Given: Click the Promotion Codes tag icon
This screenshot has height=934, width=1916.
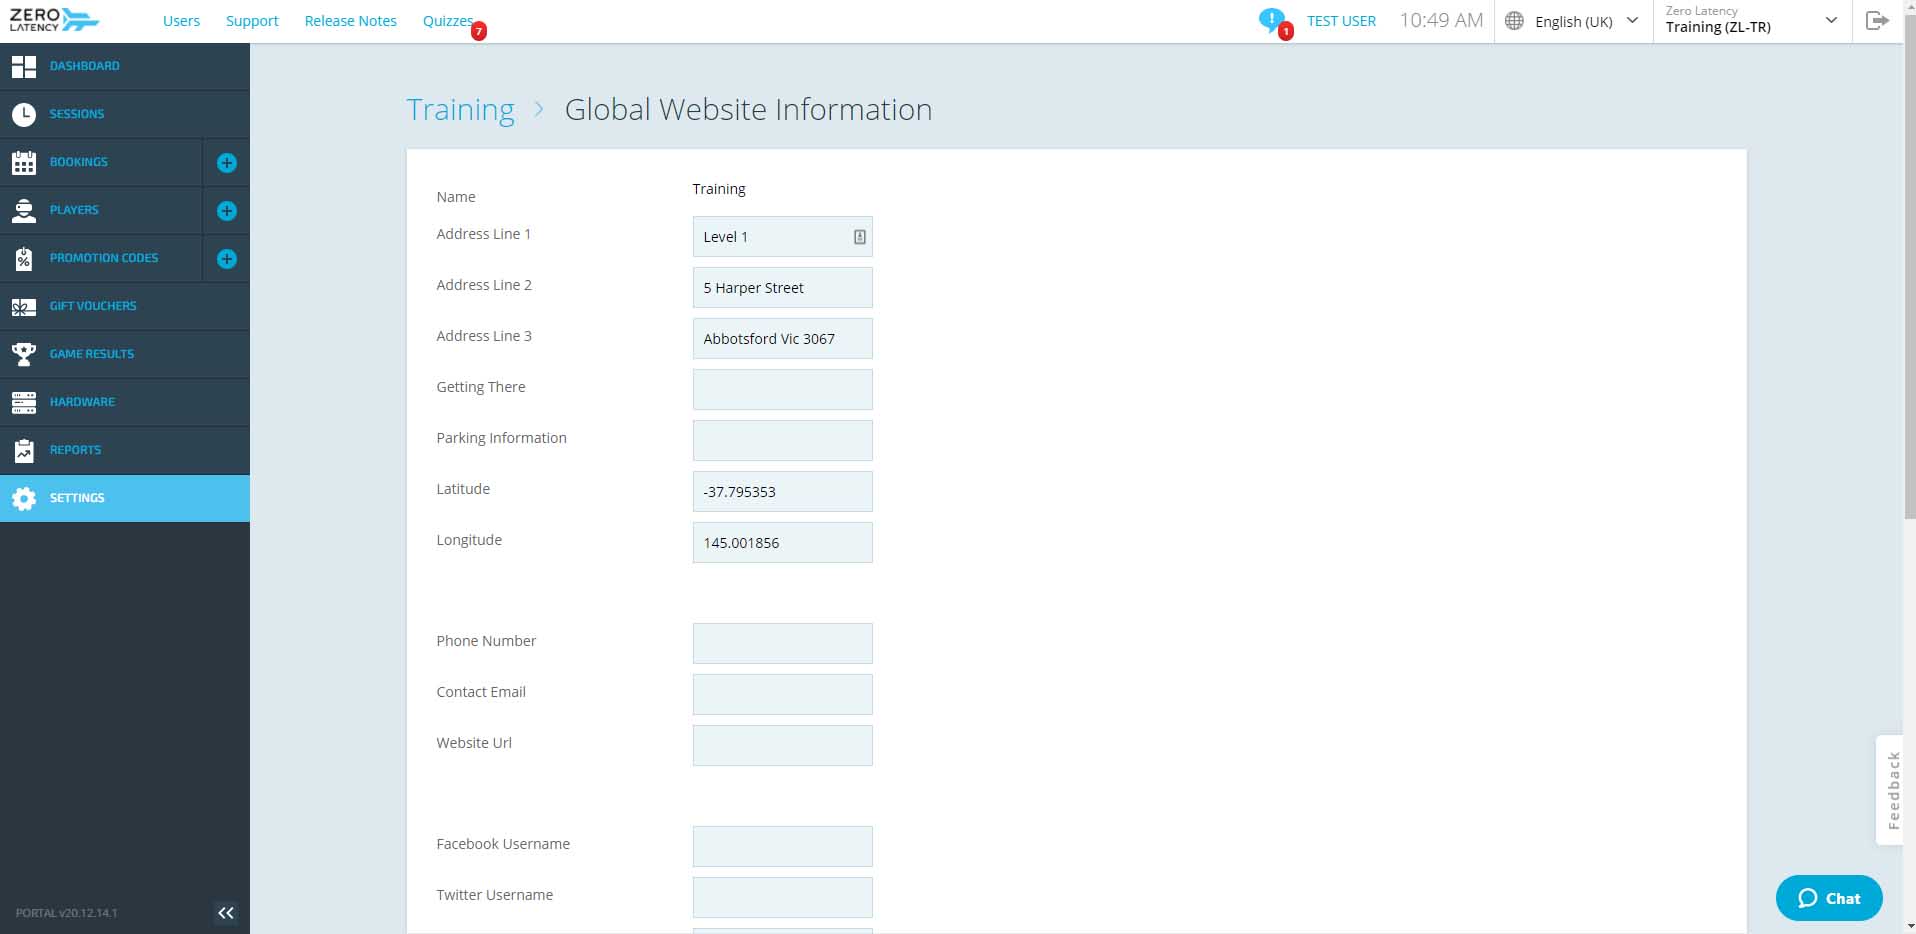Looking at the screenshot, I should pyautogui.click(x=24, y=258).
